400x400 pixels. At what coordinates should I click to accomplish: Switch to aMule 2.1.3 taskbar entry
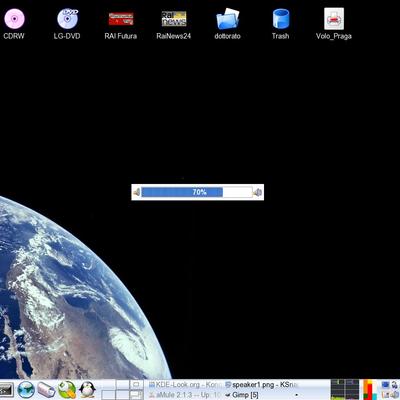[x=185, y=395]
